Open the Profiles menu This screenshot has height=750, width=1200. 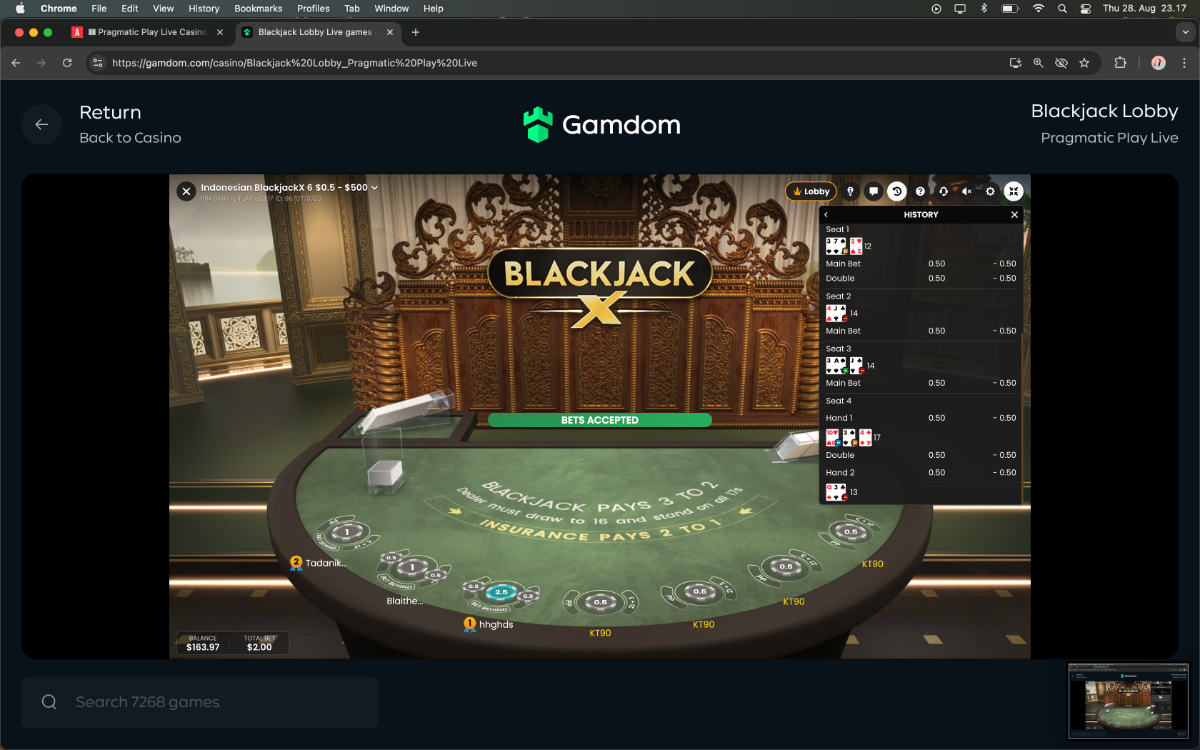coord(313,8)
